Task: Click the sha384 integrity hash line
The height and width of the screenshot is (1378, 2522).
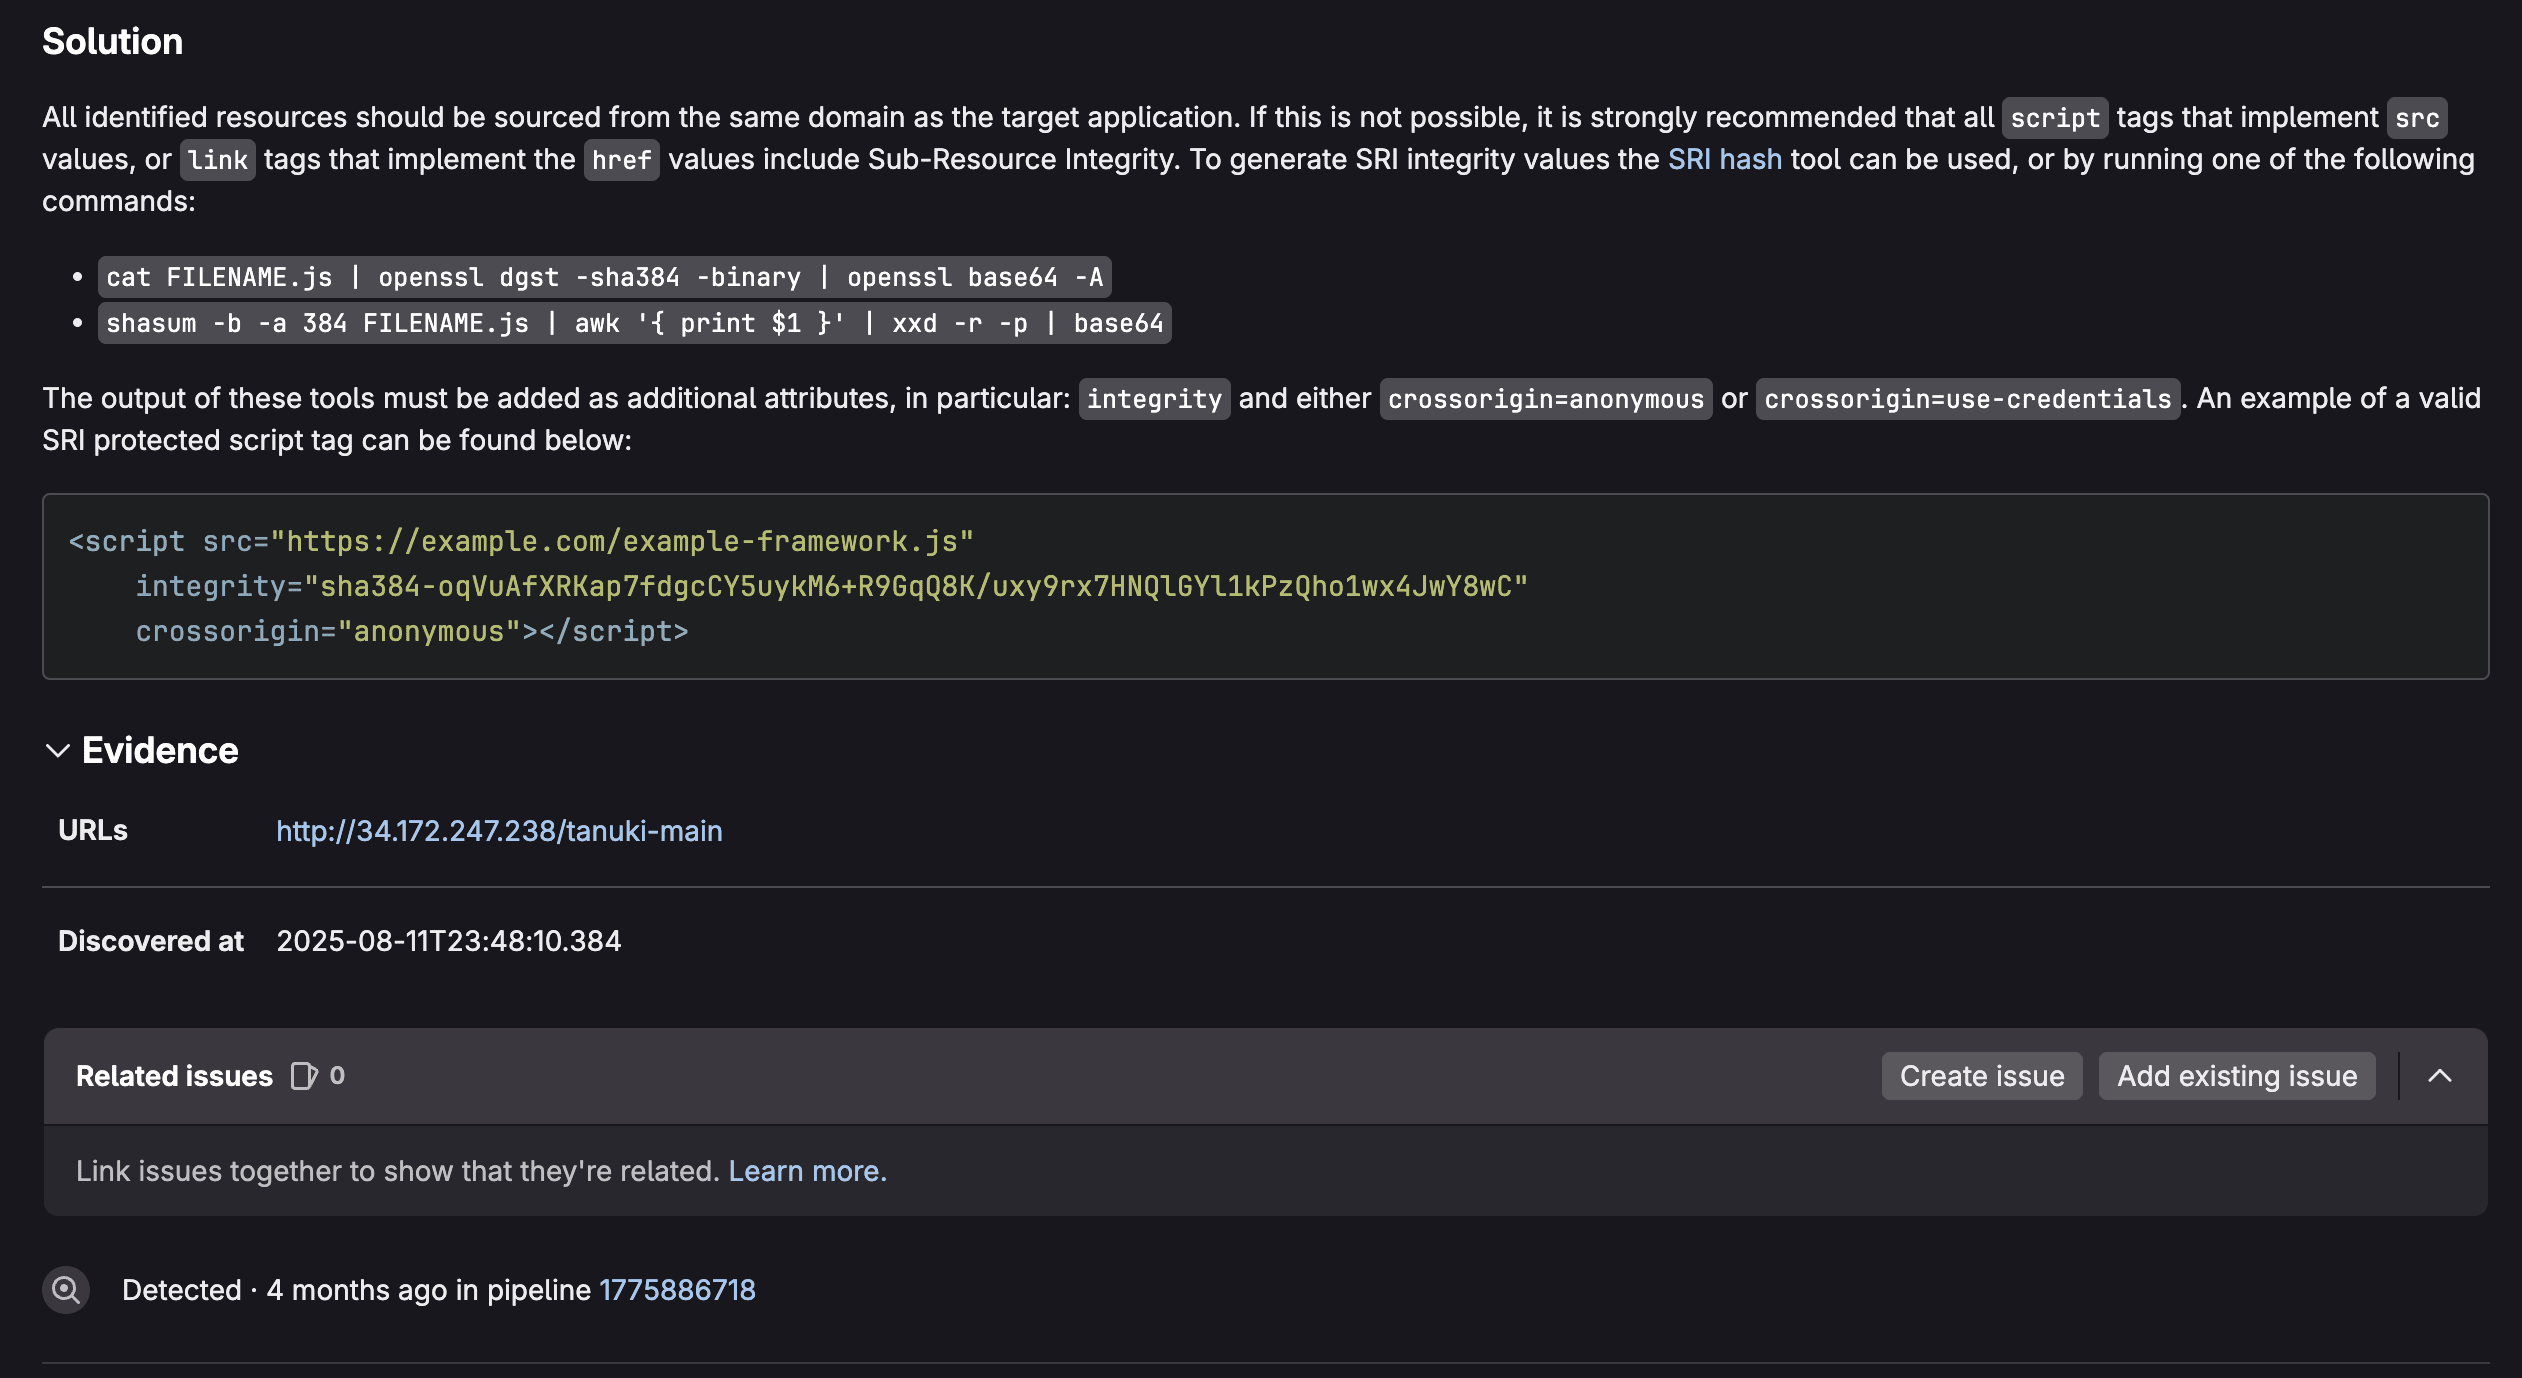Action: click(x=832, y=586)
